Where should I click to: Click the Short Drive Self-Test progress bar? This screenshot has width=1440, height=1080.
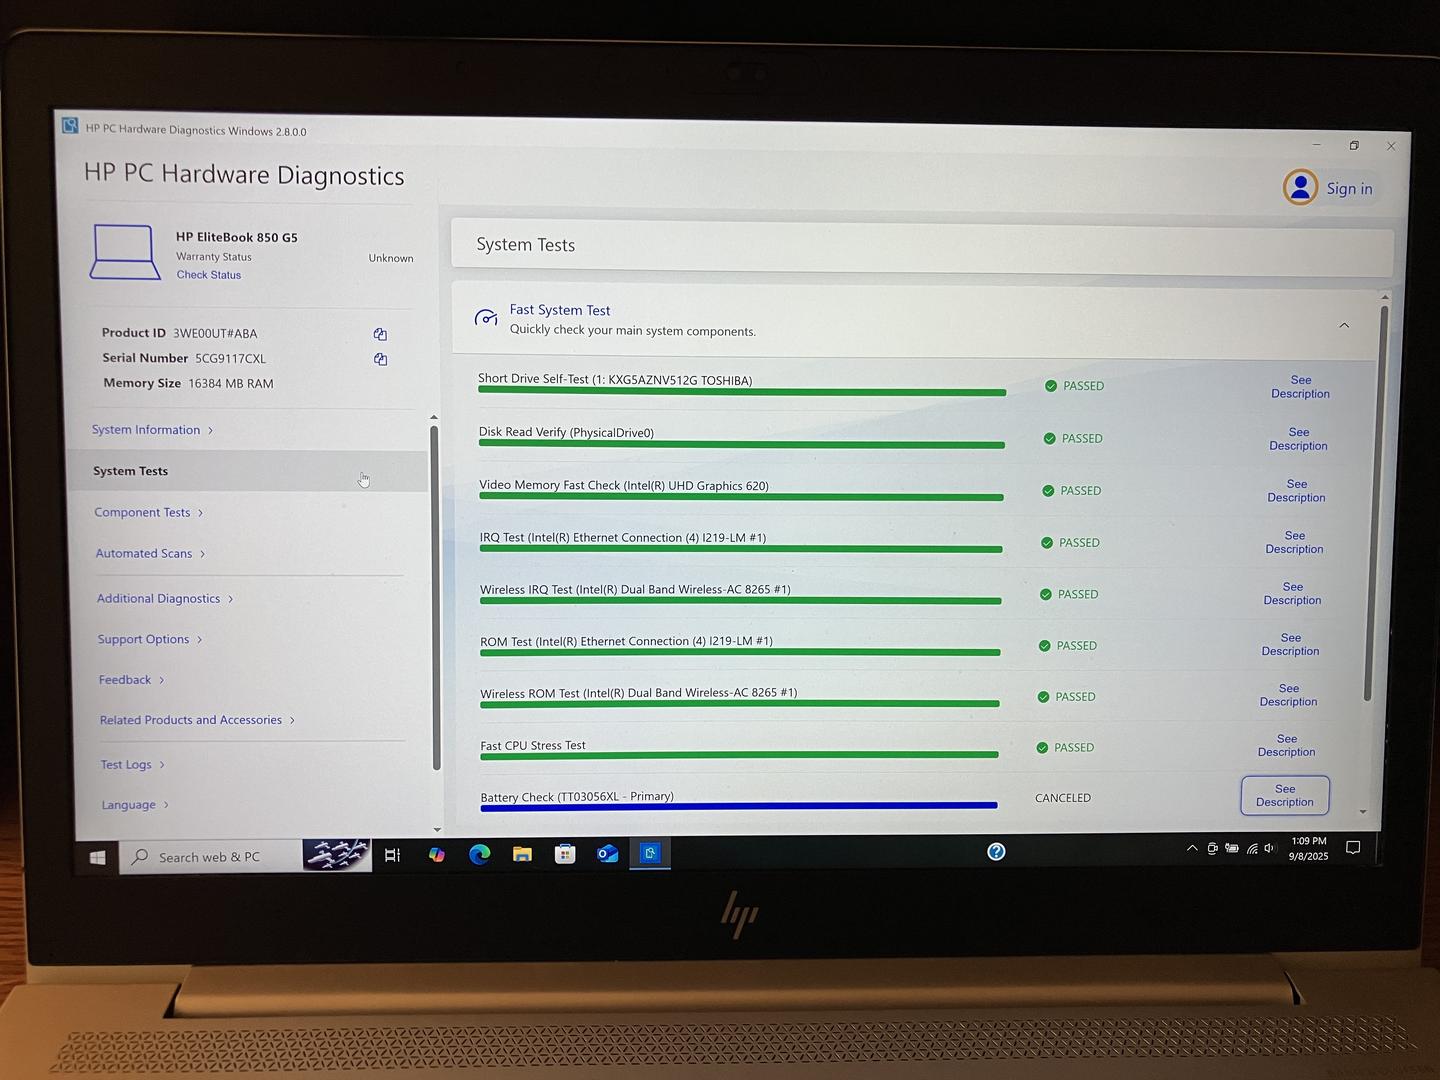(x=742, y=392)
